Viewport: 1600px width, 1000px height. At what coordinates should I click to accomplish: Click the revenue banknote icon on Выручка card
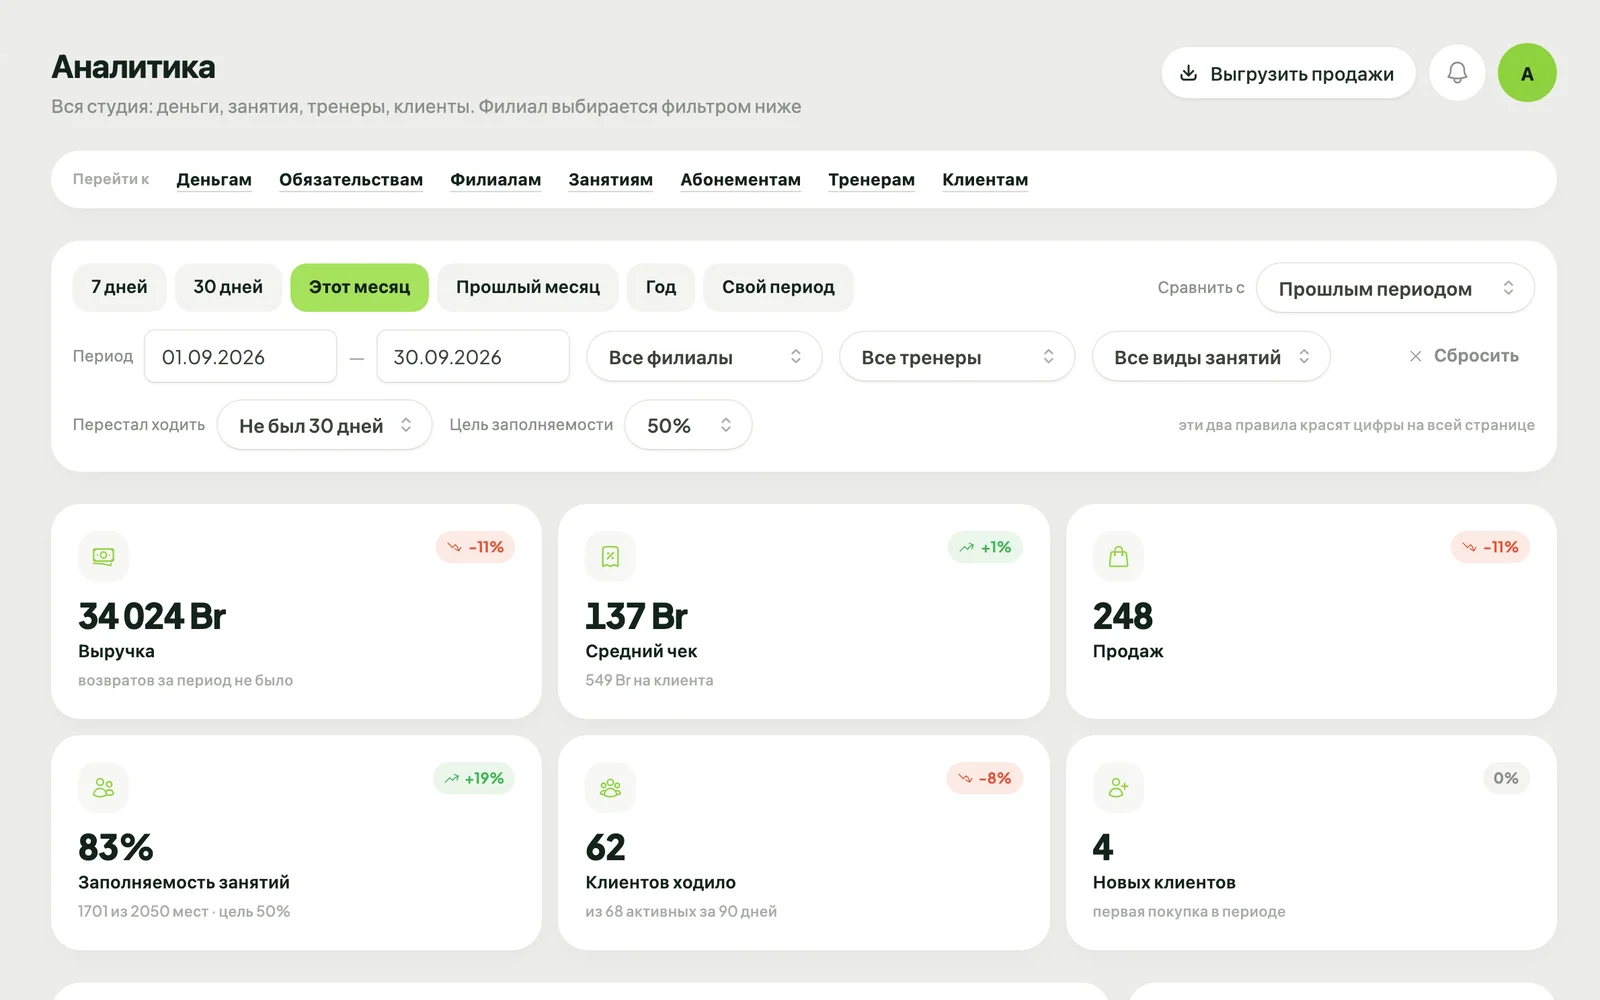[x=103, y=556]
